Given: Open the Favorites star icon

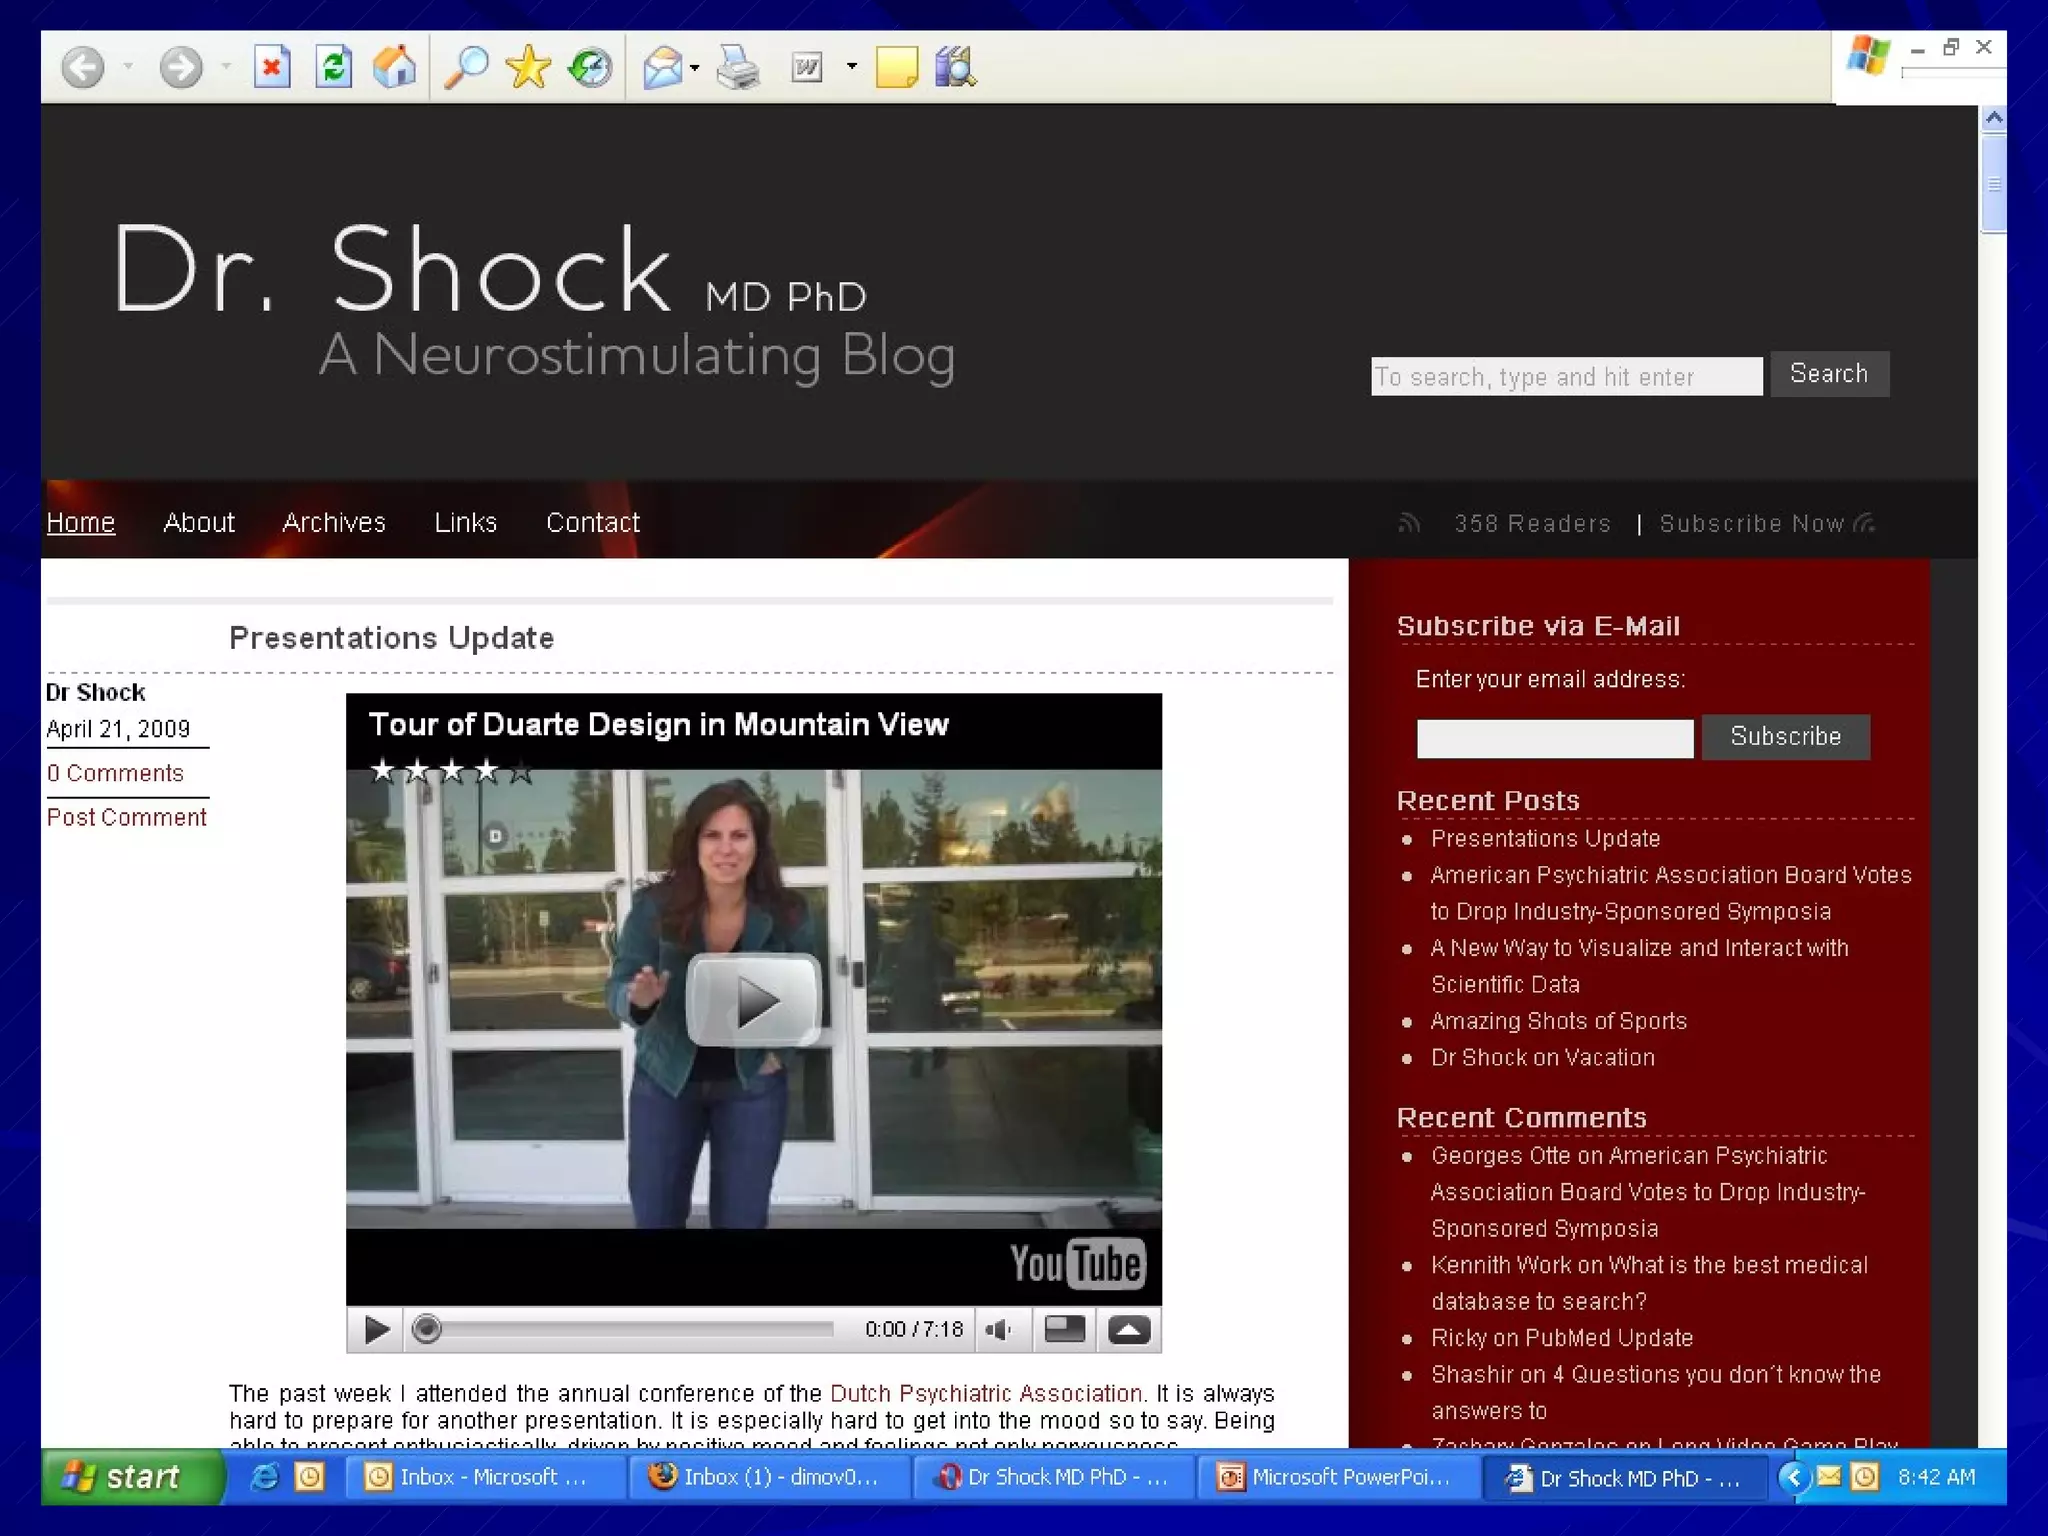Looking at the screenshot, I should (x=527, y=68).
